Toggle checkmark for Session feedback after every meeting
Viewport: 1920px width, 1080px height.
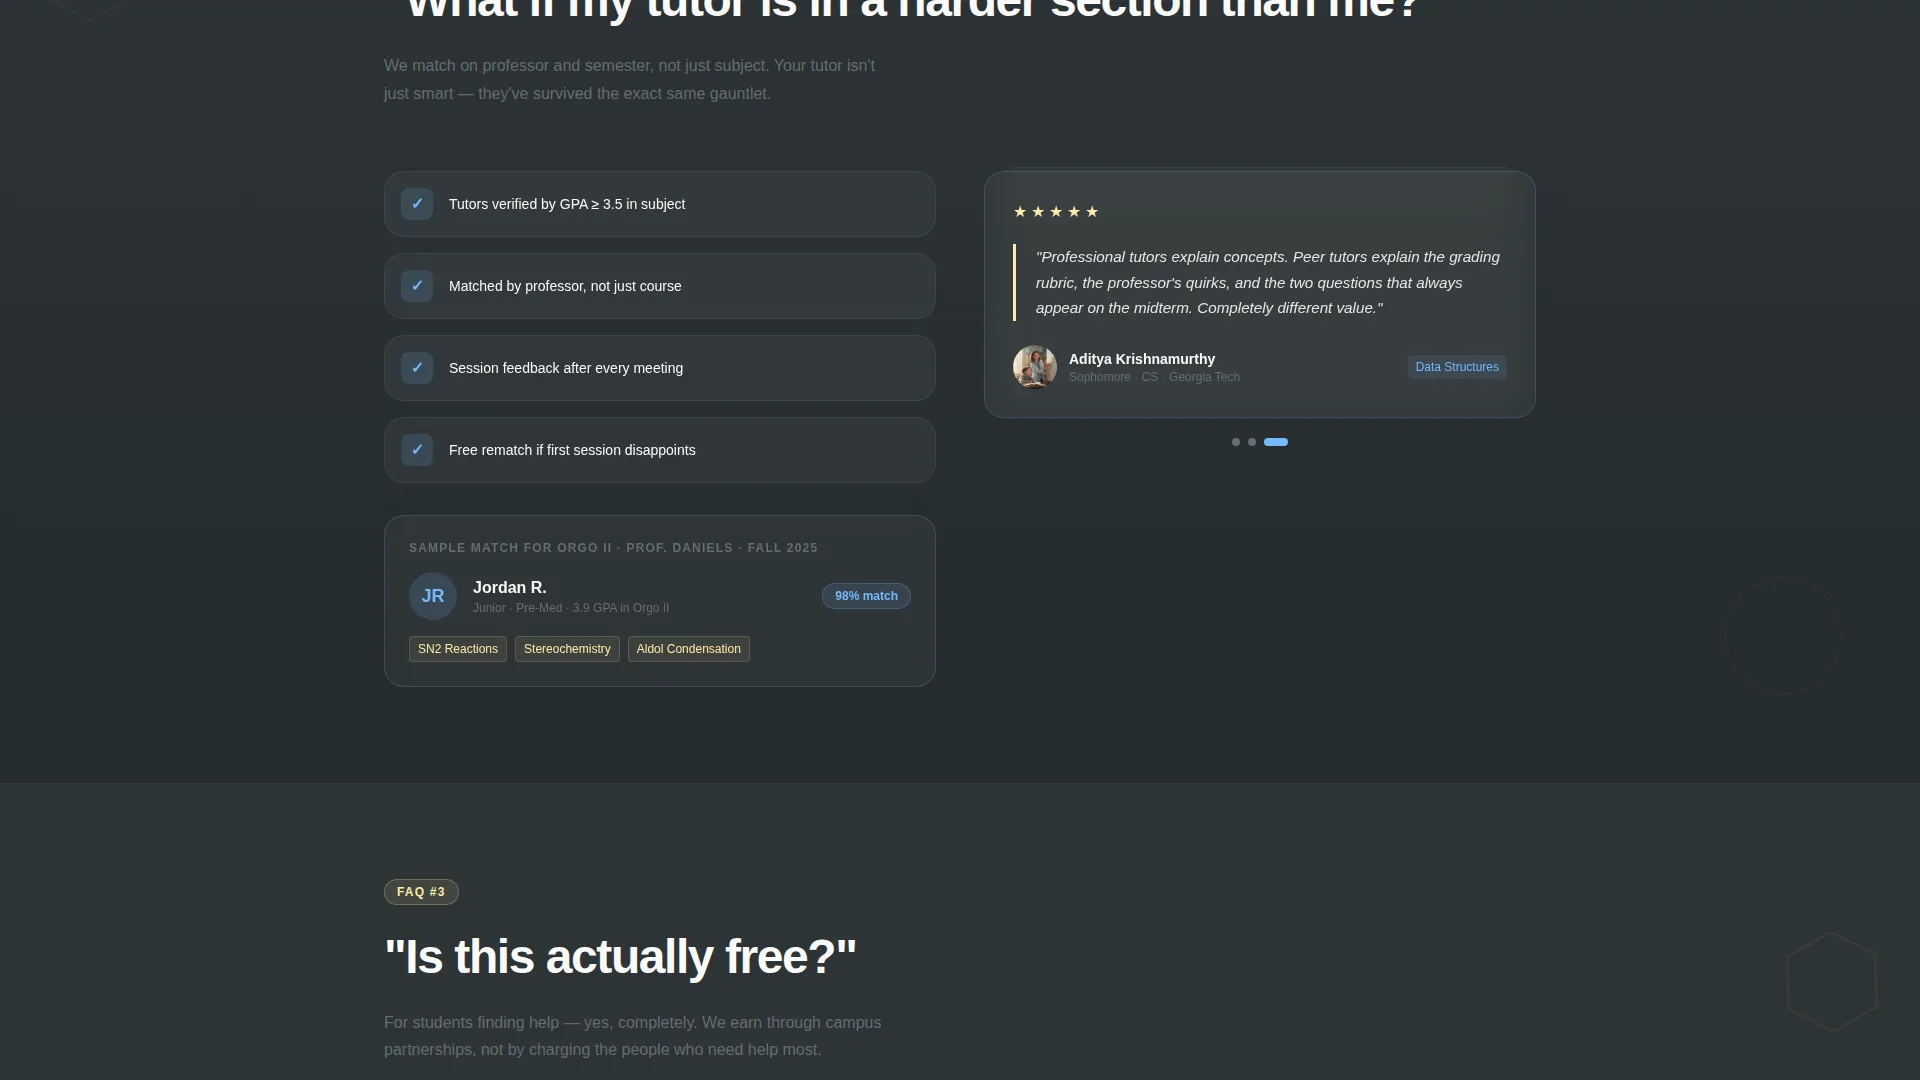click(x=417, y=368)
